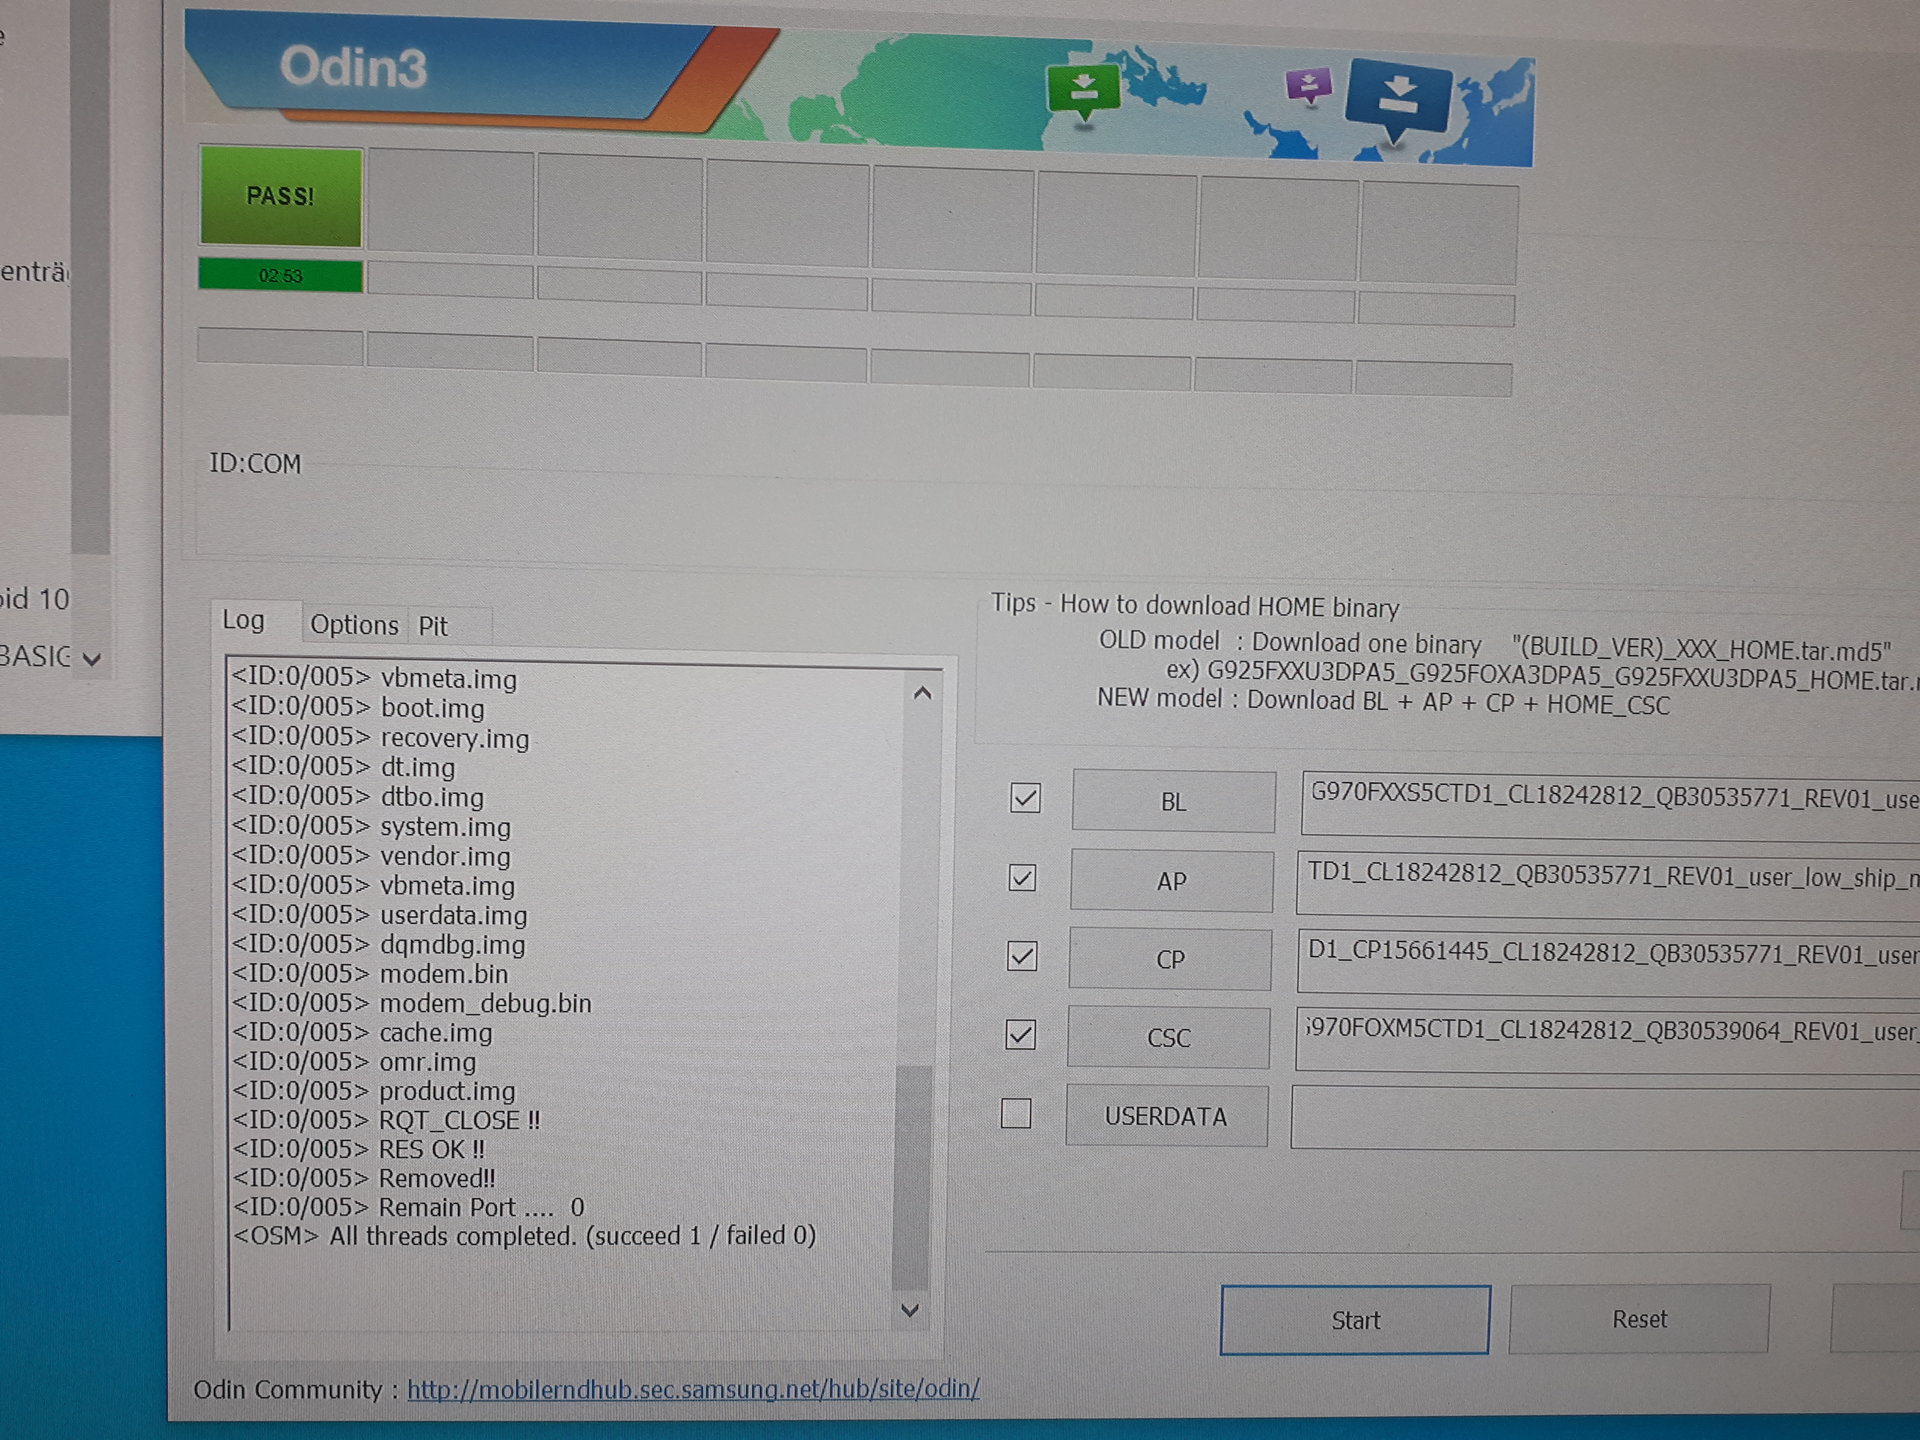Click the Start button
Viewport: 1920px width, 1440px height.
click(1355, 1320)
